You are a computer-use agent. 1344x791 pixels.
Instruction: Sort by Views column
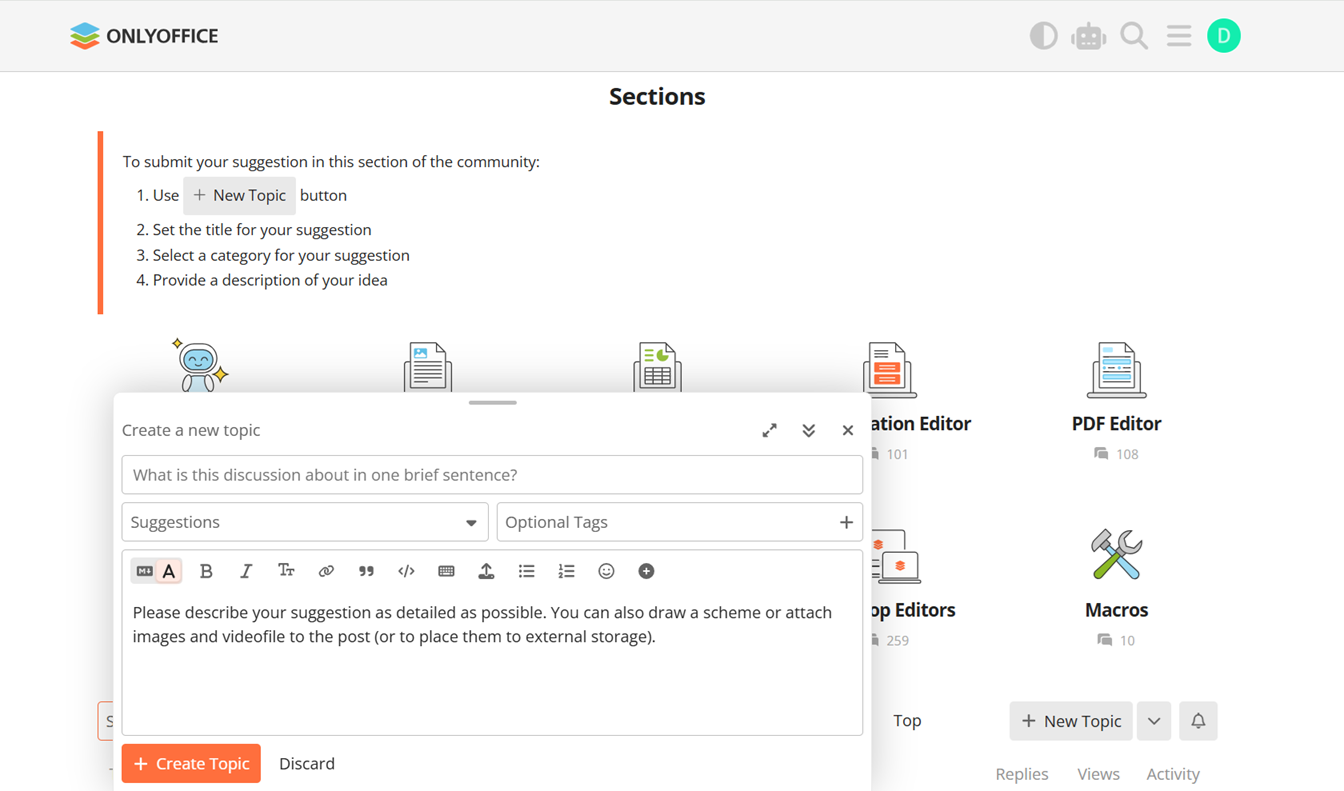click(x=1098, y=774)
